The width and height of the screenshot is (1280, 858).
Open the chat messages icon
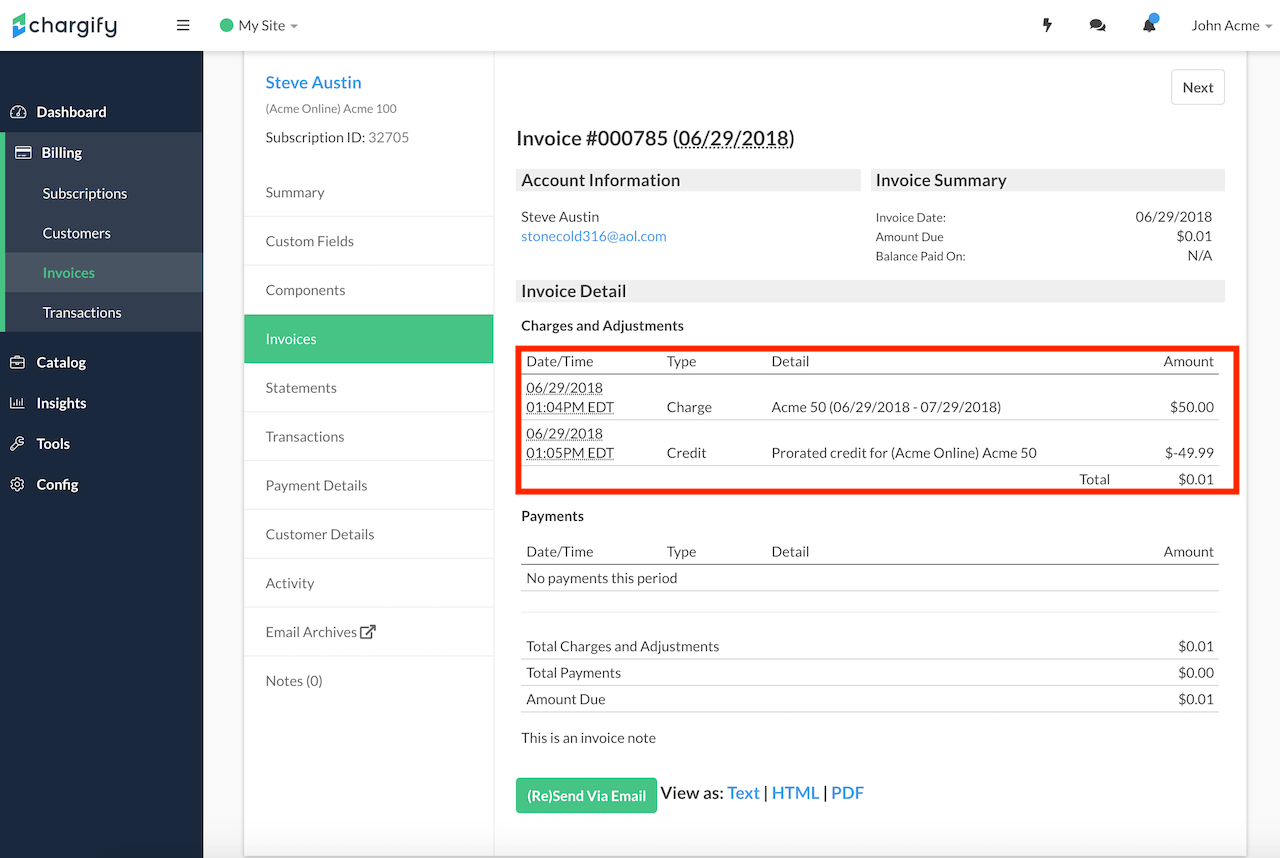(x=1097, y=26)
